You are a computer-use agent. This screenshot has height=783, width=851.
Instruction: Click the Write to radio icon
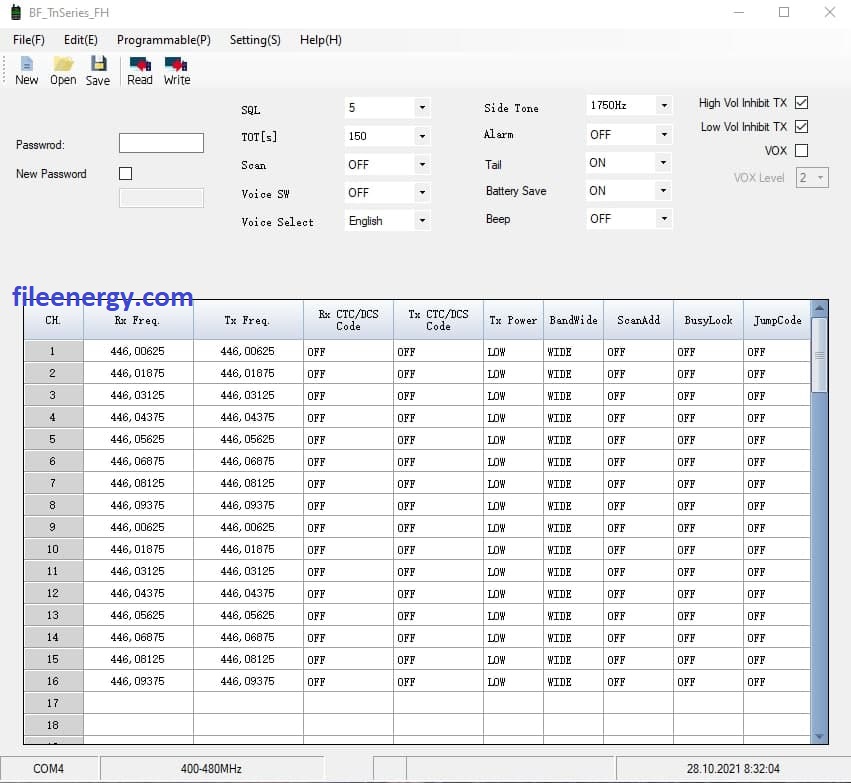[177, 71]
